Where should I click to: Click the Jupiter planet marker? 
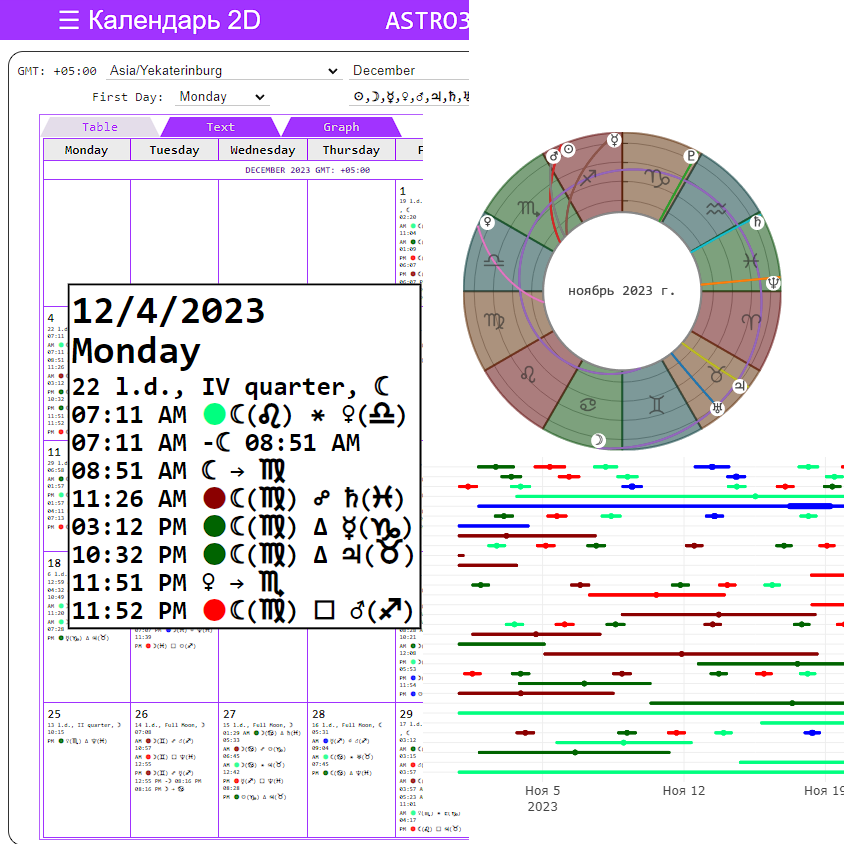pyautogui.click(x=740, y=385)
